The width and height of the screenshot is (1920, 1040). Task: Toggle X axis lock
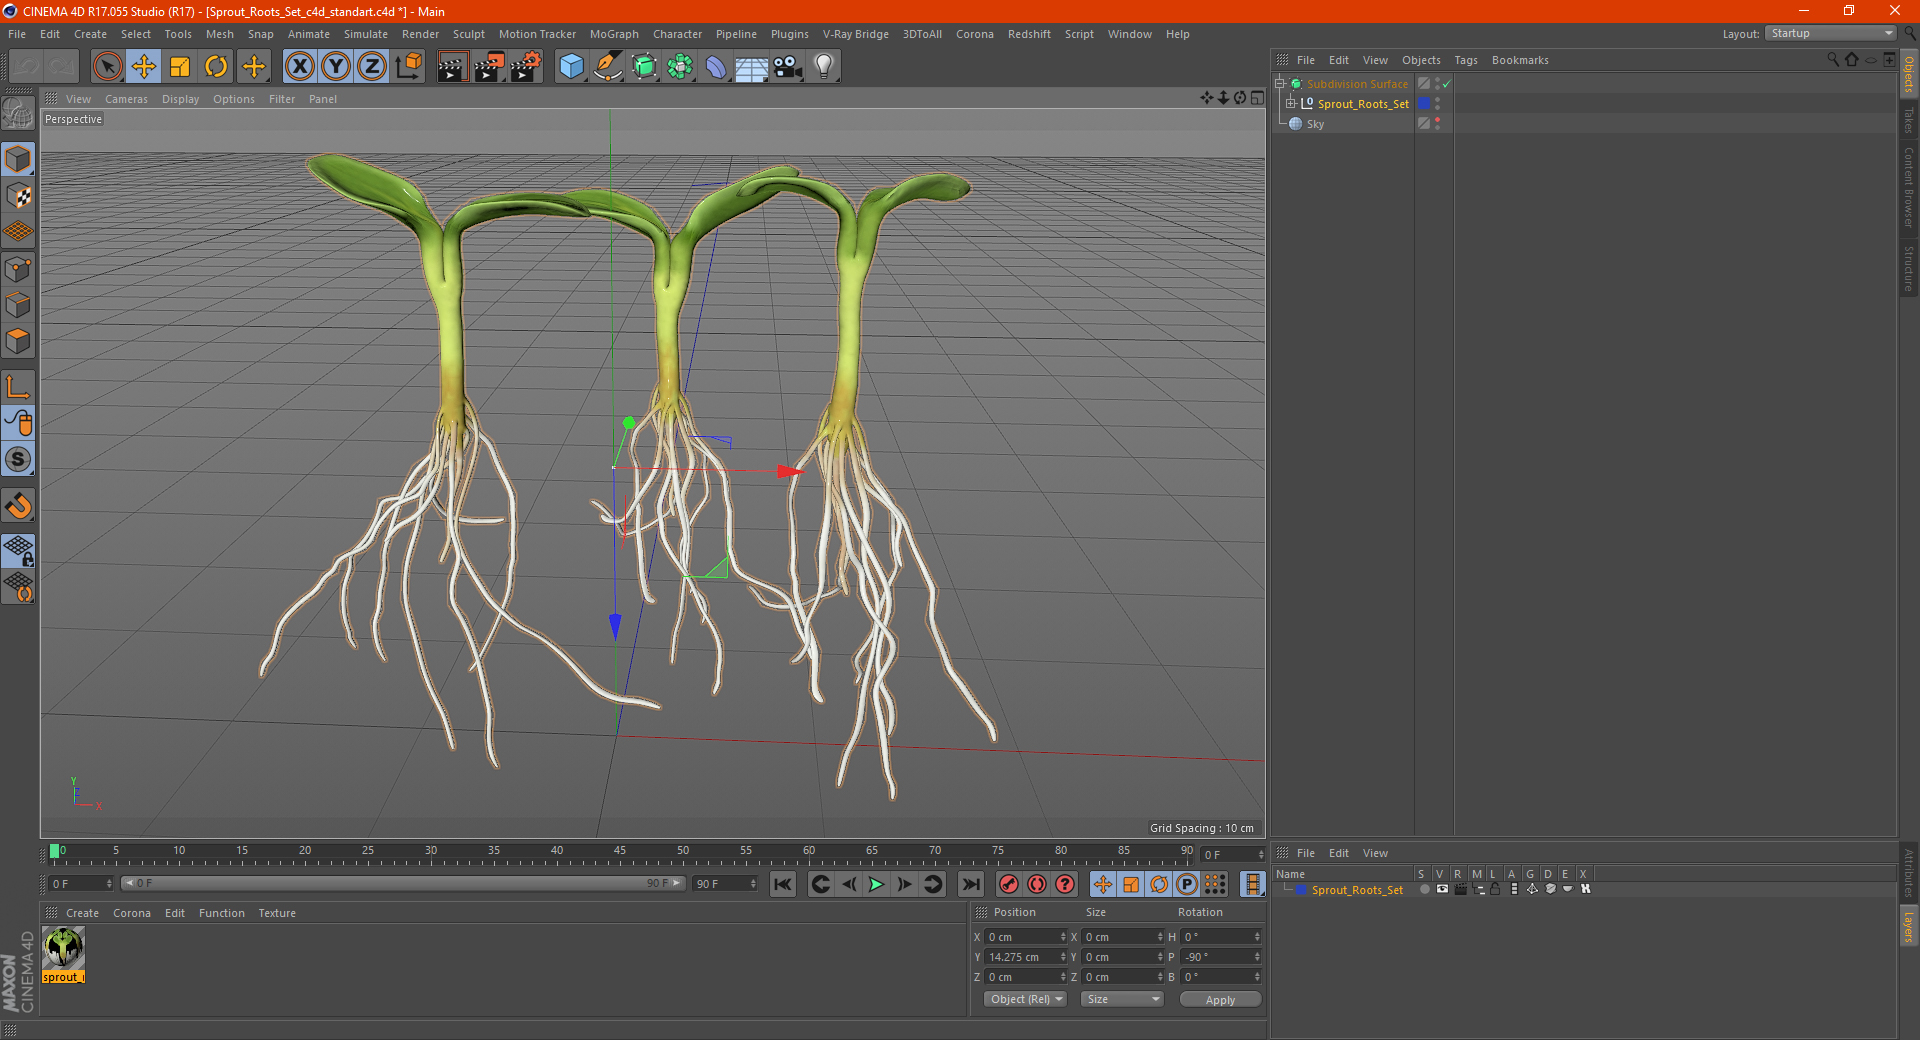[299, 67]
